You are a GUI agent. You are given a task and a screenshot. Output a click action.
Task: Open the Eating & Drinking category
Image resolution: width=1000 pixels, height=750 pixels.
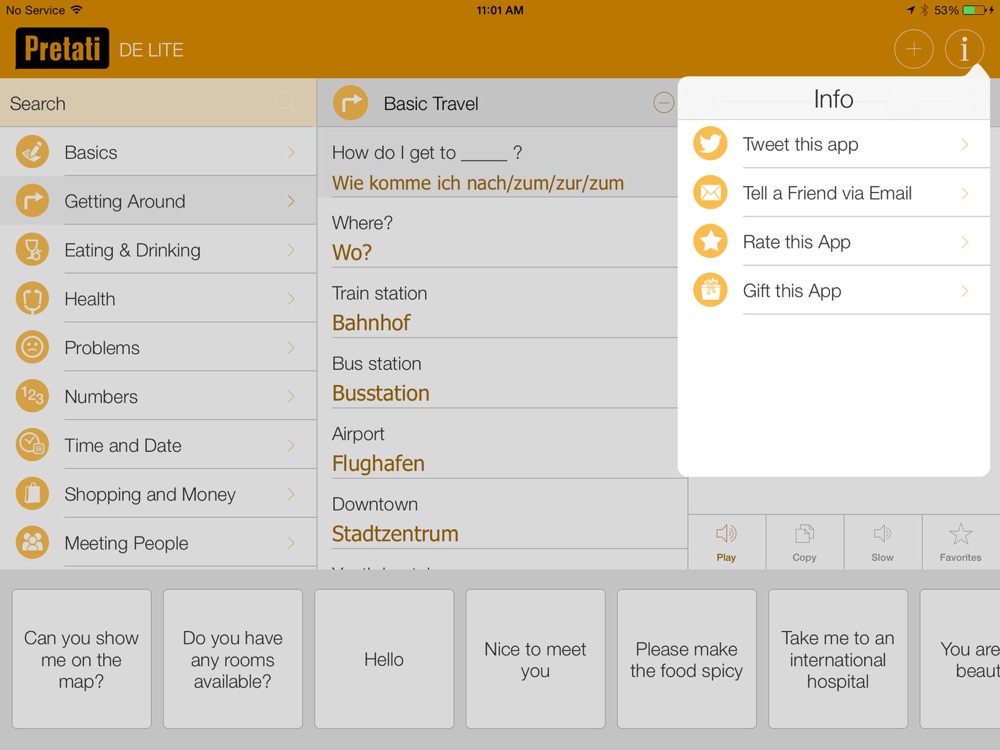[158, 250]
